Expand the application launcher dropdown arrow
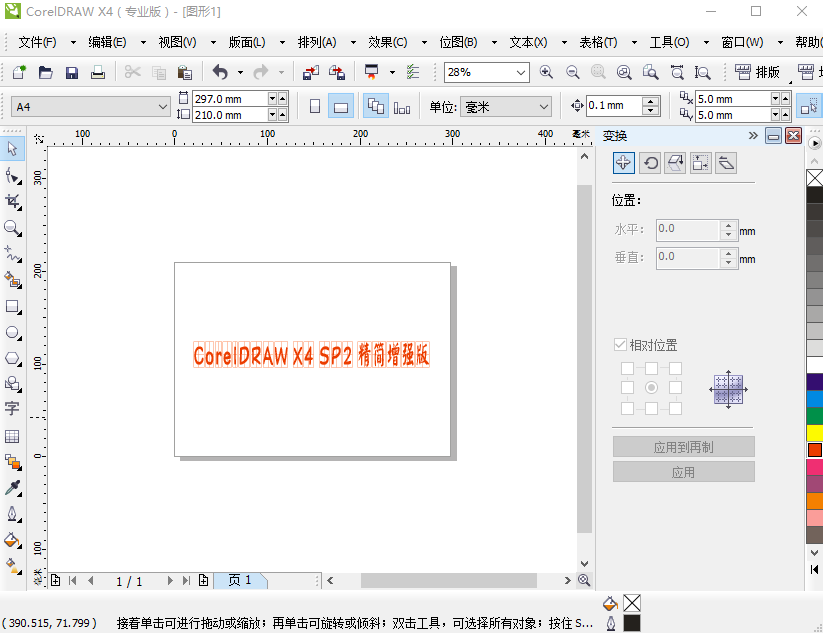Screen dimensions: 823x633 [x=392, y=72]
